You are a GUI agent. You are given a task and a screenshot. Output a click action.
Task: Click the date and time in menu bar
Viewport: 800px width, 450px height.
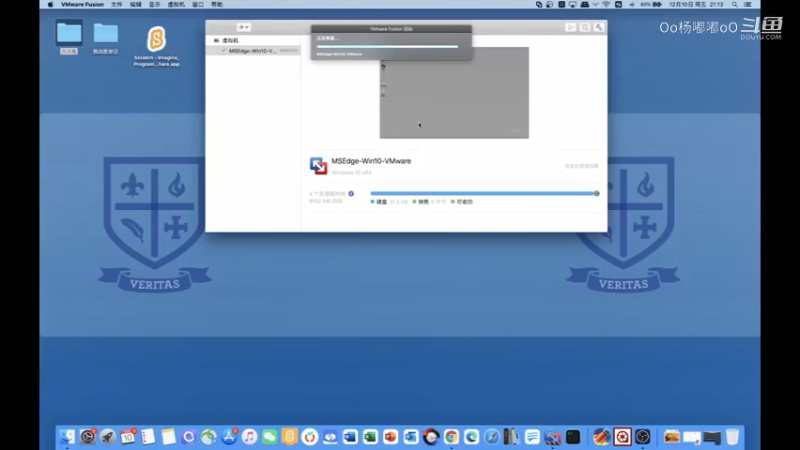tap(696, 5)
